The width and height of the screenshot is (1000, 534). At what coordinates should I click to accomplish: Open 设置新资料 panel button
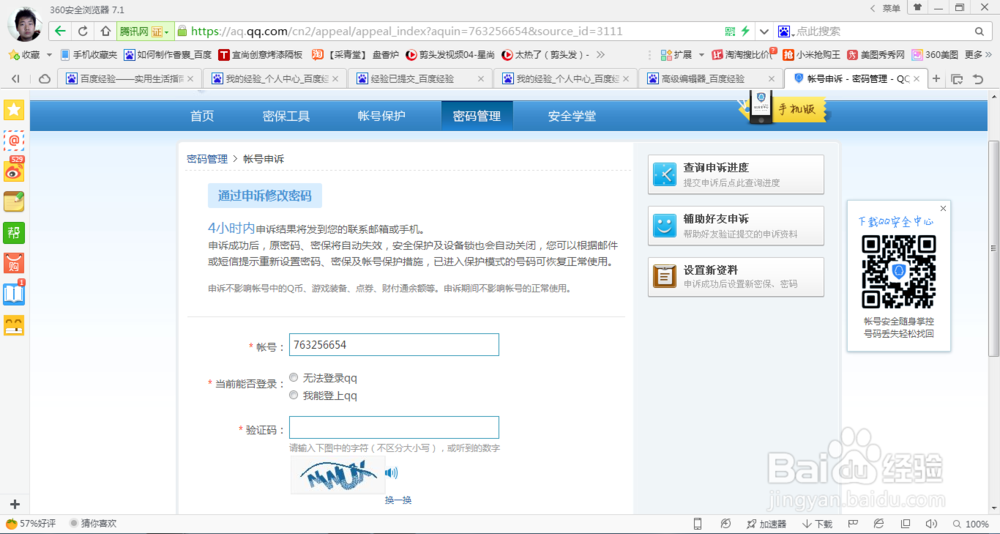736,277
